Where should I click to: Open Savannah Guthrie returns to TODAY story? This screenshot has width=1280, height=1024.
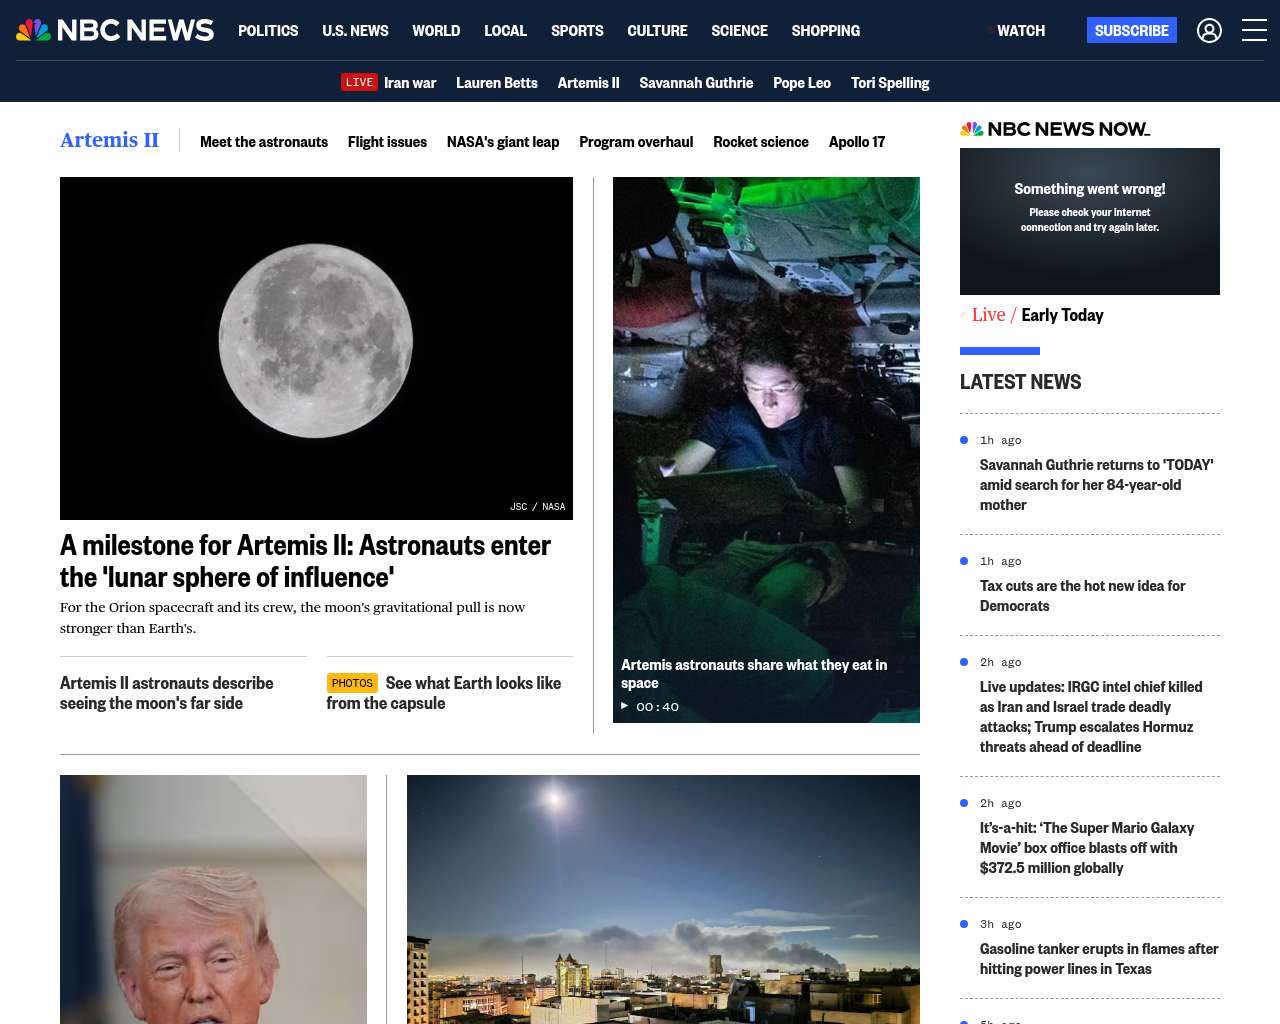(1097, 485)
